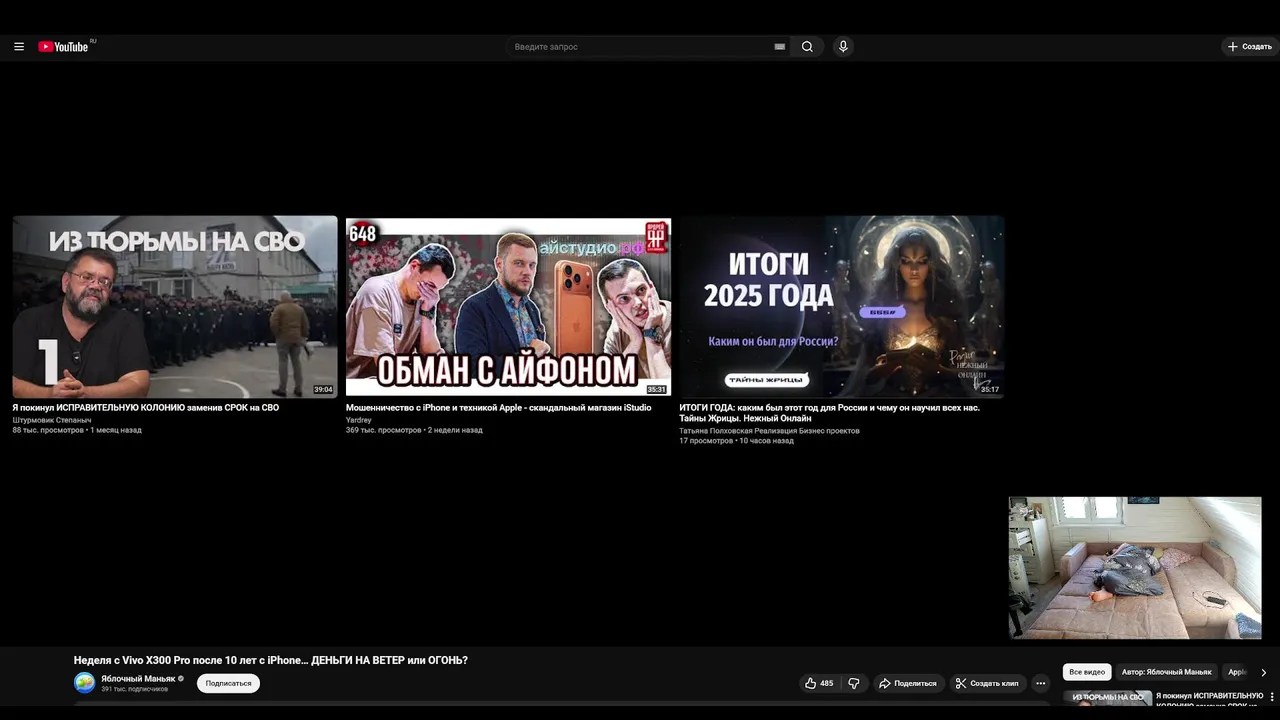Click the magnifier search button
The width and height of the screenshot is (1280, 720).
click(x=807, y=47)
